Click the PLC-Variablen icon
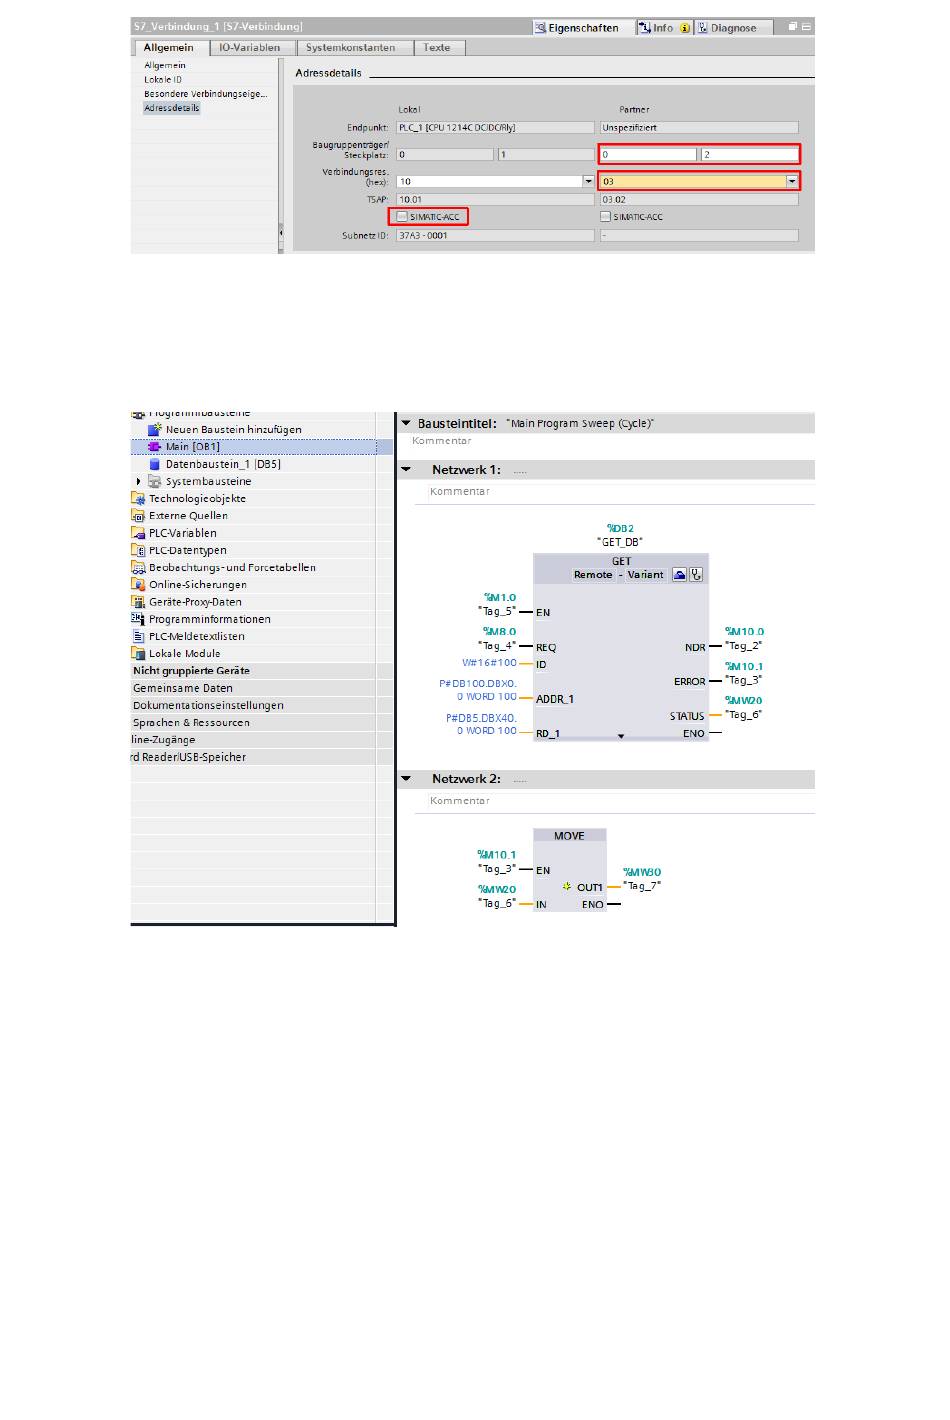This screenshot has height=1420, width=950. [138, 533]
